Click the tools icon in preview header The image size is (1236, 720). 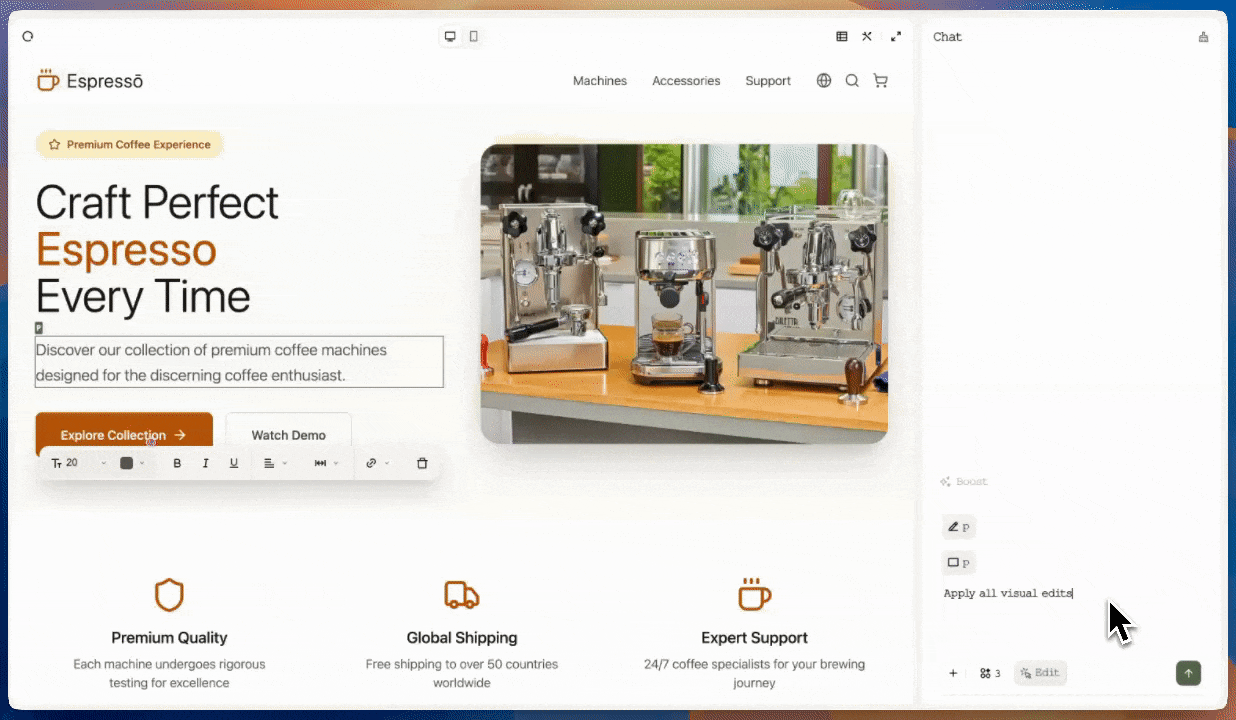pos(867,36)
